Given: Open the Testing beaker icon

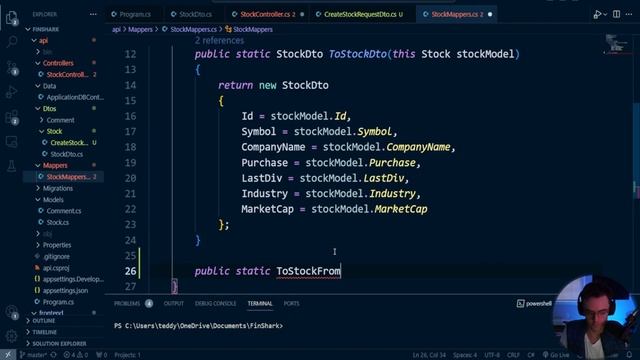Looking at the screenshot, I should [x=11, y=166].
